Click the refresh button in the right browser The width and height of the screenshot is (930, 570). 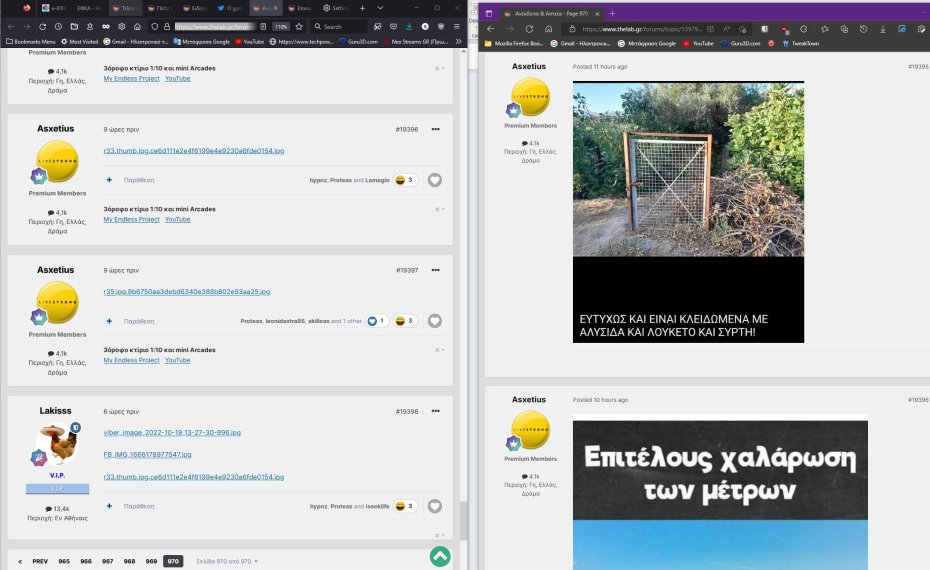tap(528, 29)
